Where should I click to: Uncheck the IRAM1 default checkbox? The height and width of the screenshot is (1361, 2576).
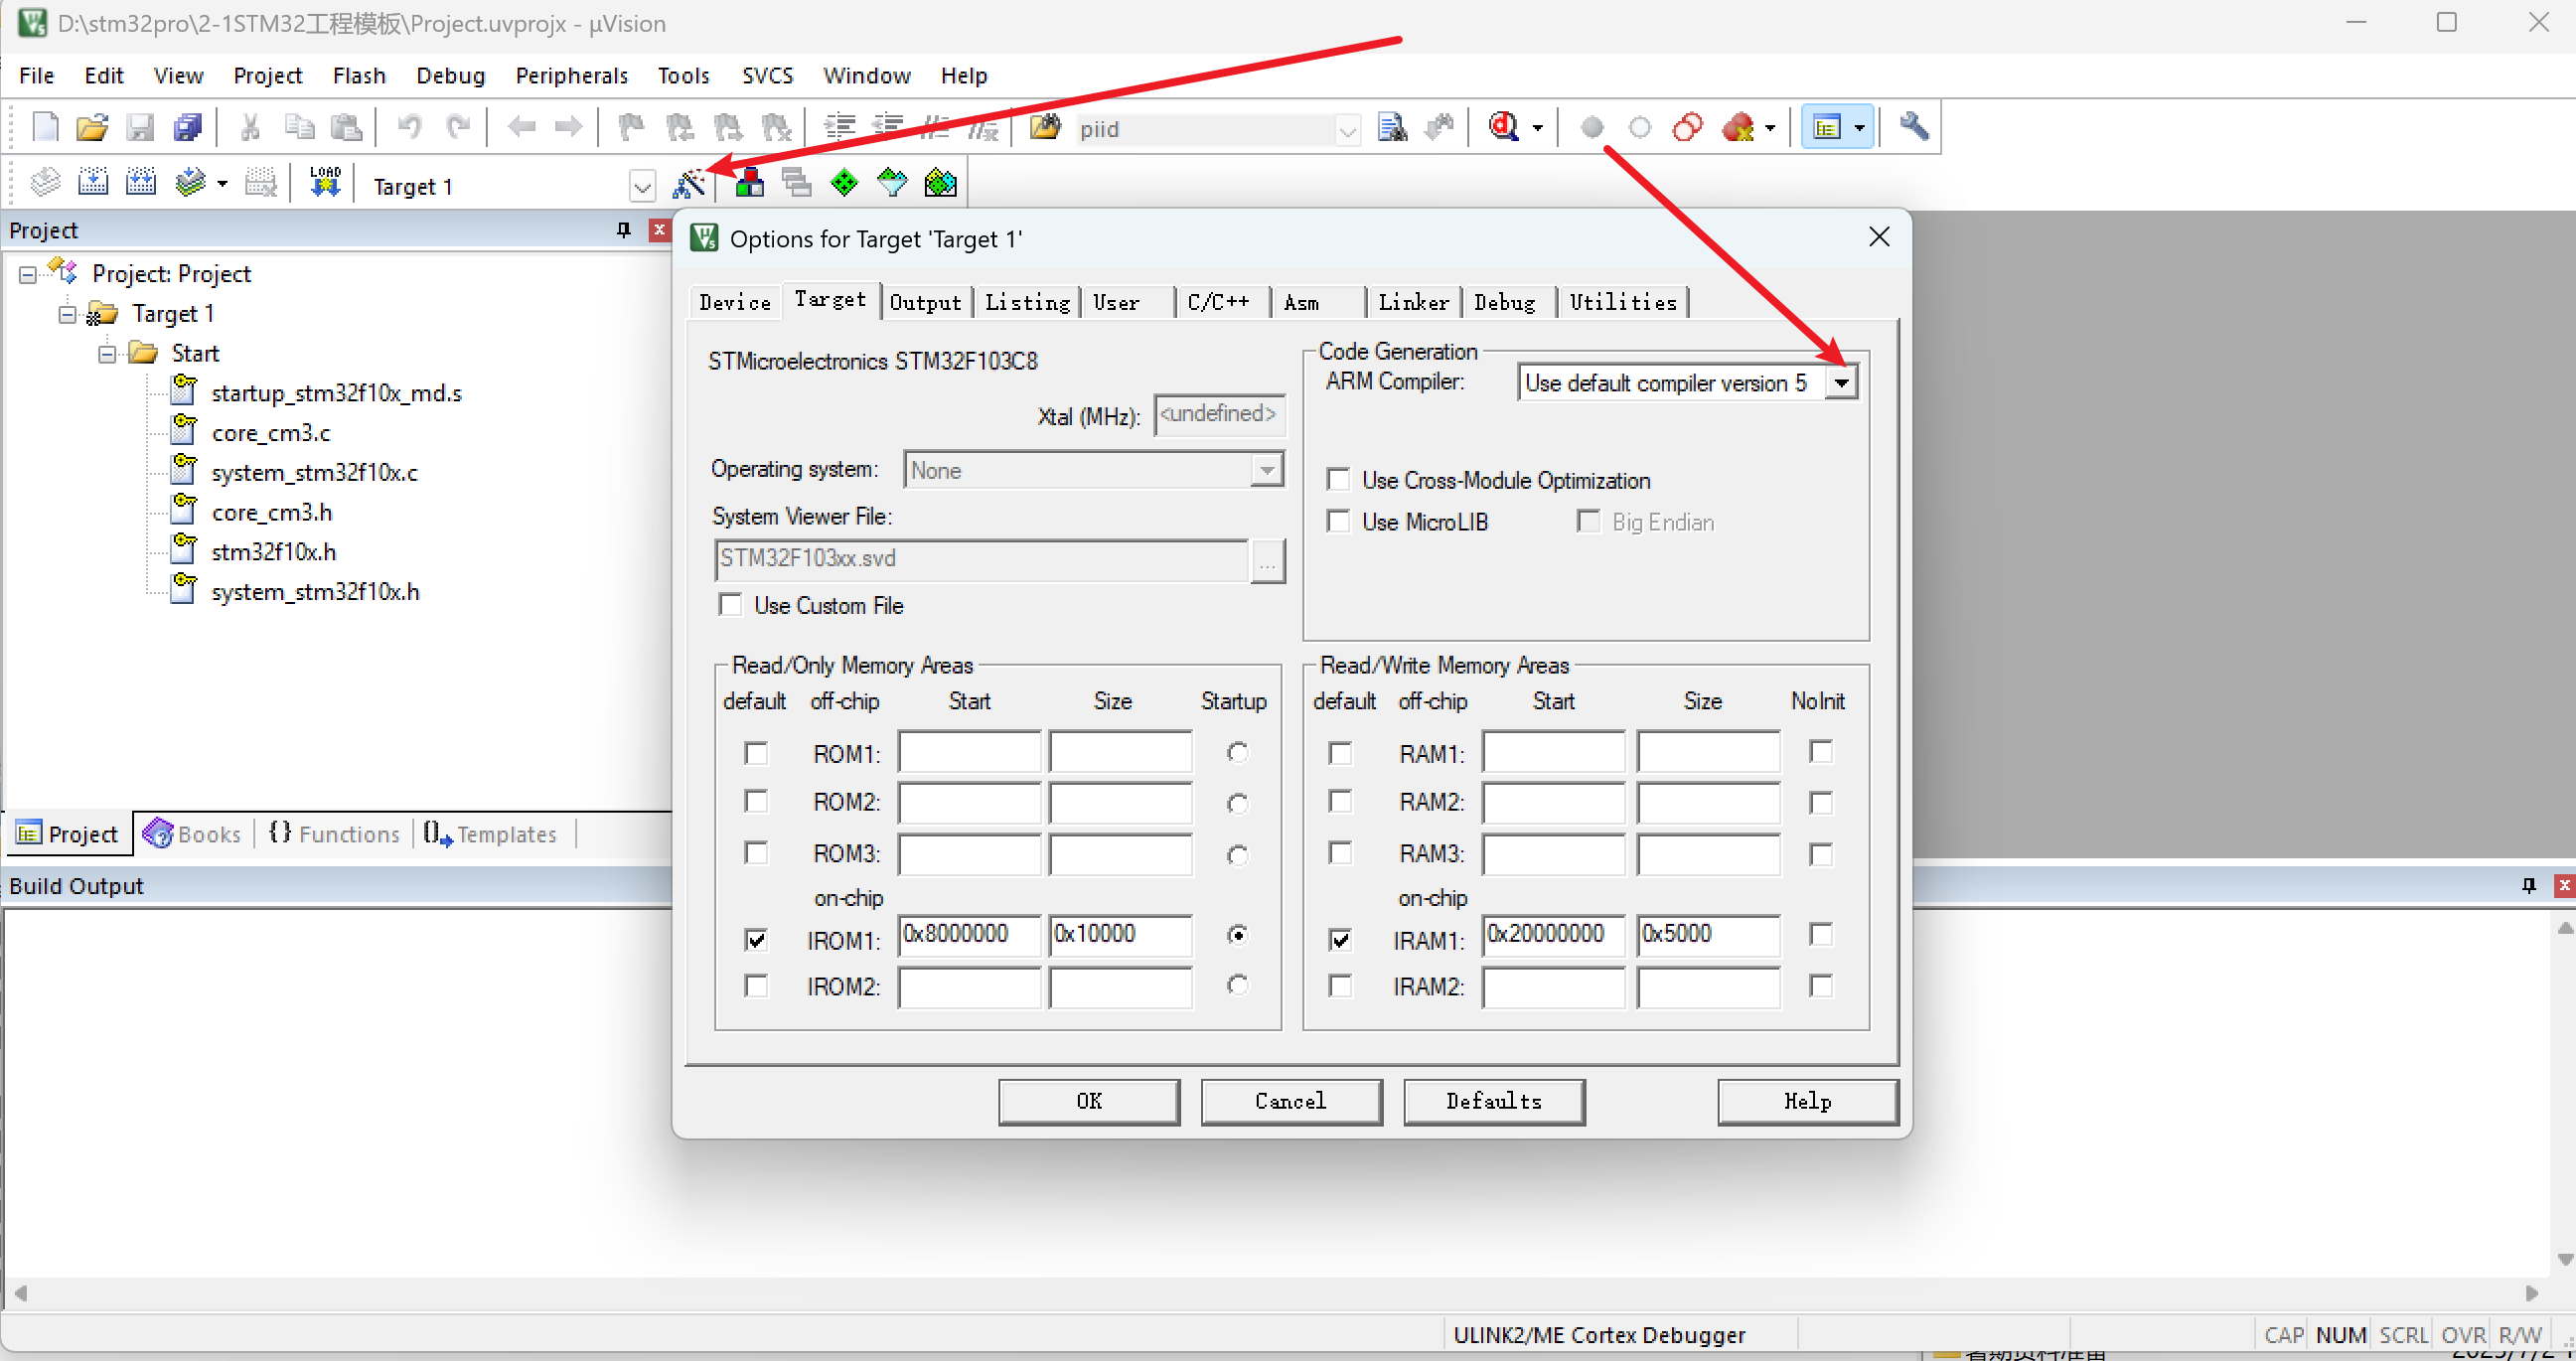point(1340,940)
